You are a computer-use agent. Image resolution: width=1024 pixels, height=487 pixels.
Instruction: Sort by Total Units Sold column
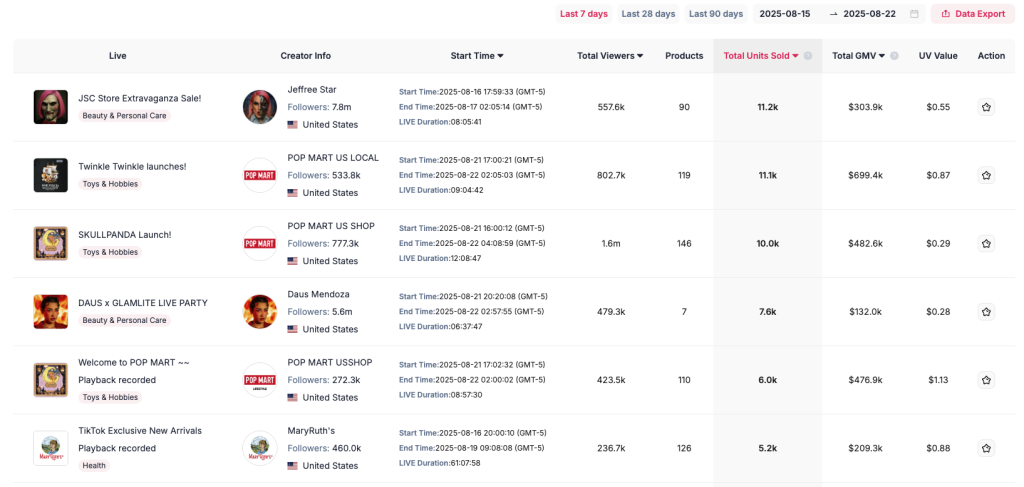point(762,56)
